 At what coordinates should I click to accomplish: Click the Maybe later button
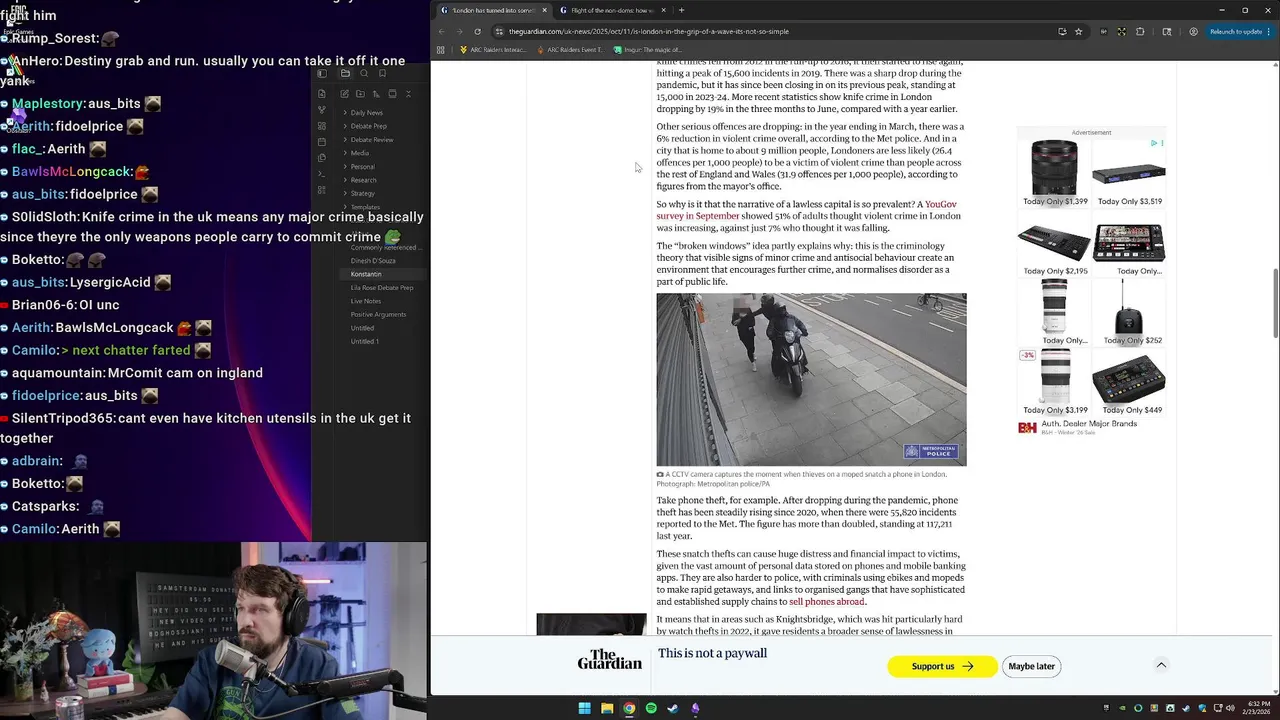point(1031,666)
